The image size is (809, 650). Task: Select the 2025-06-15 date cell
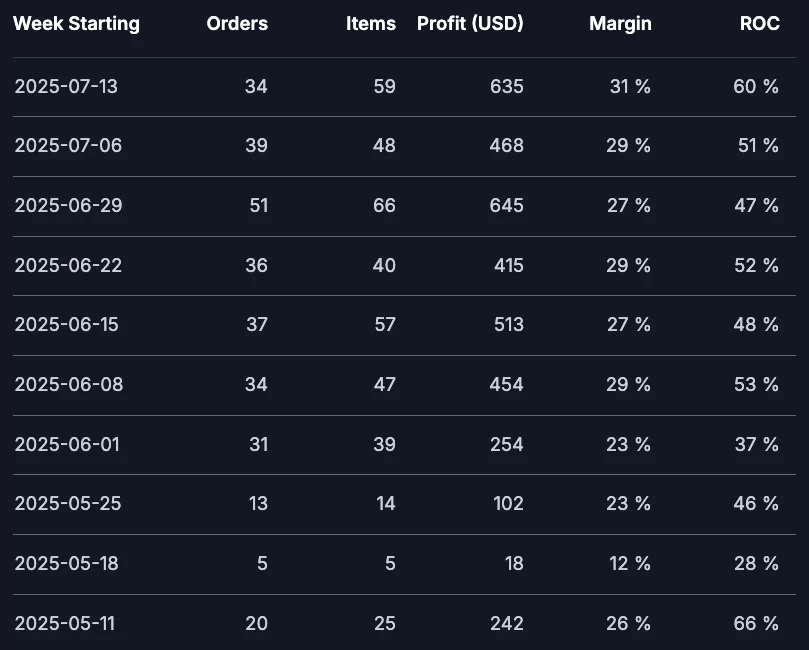coord(67,324)
